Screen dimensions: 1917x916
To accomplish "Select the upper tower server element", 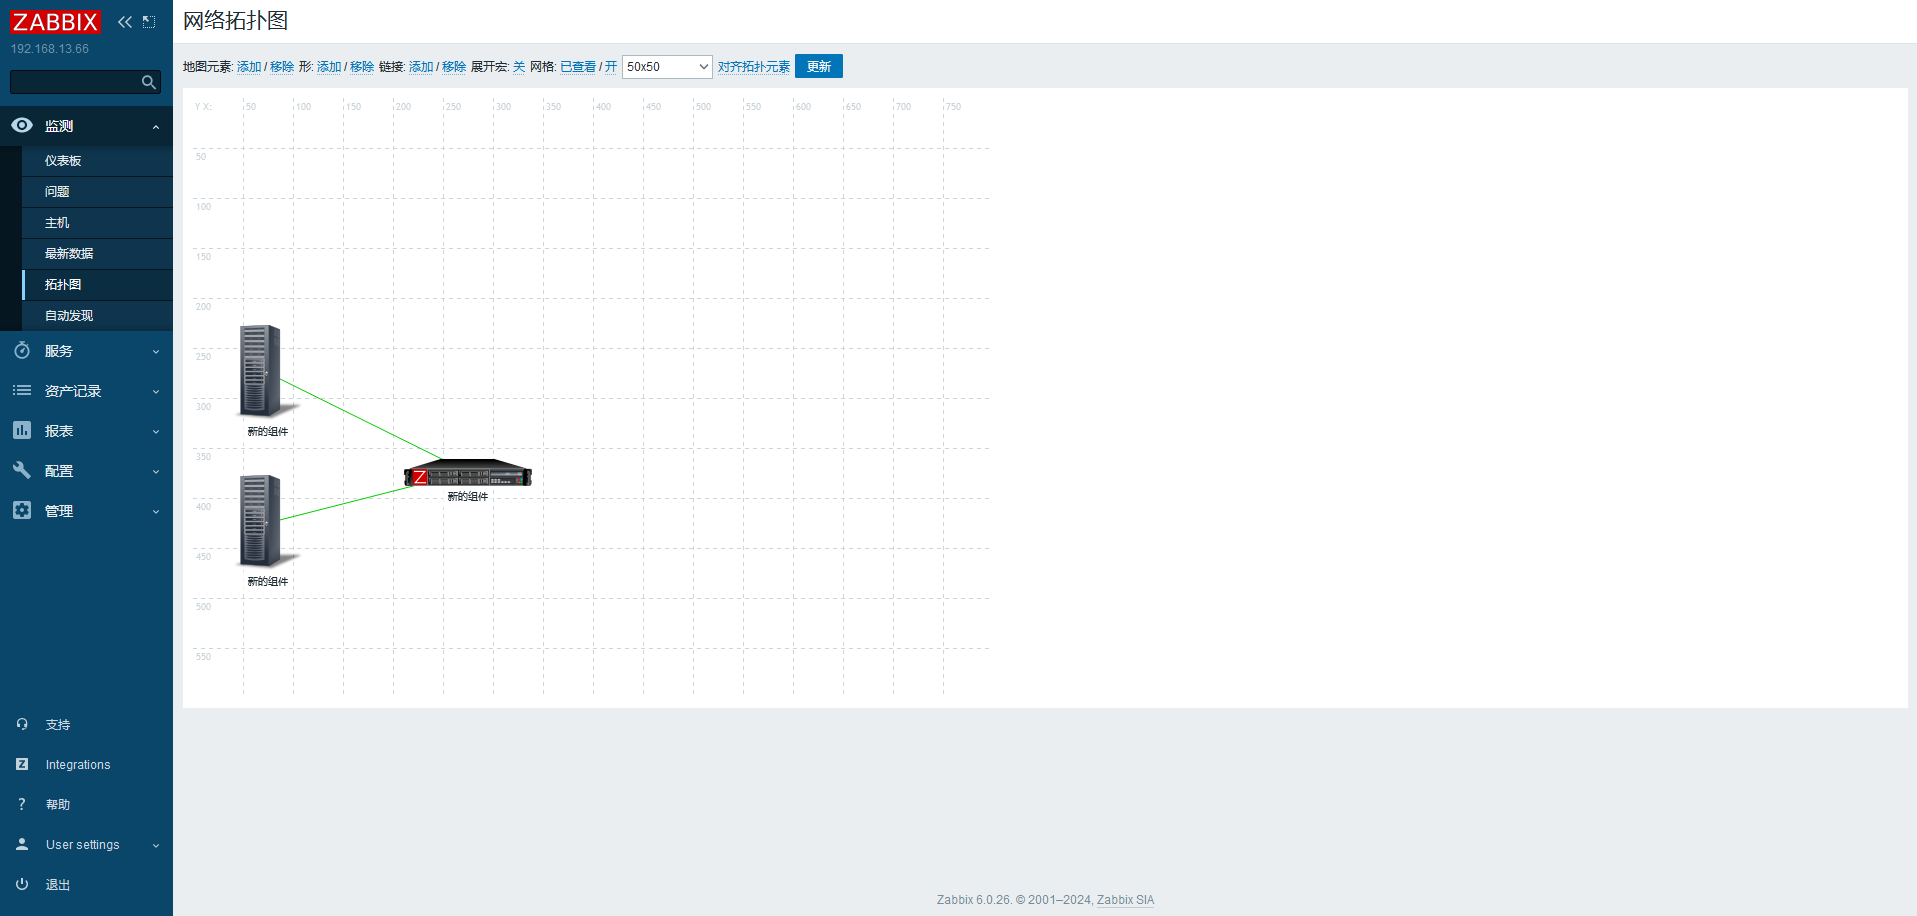I will click(x=261, y=370).
